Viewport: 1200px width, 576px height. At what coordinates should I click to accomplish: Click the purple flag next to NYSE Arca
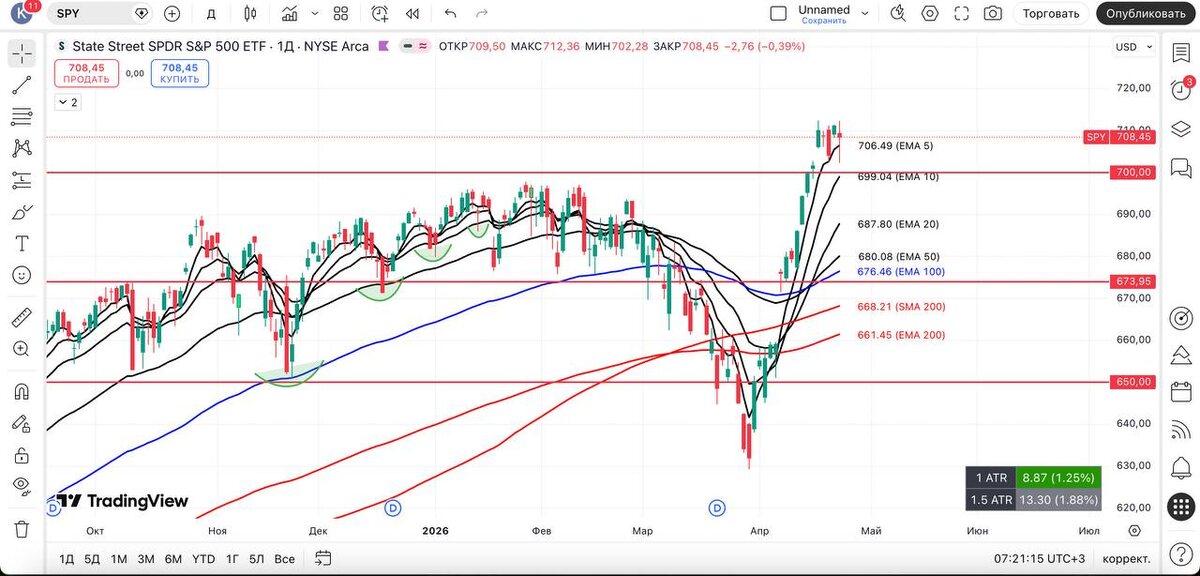click(385, 46)
